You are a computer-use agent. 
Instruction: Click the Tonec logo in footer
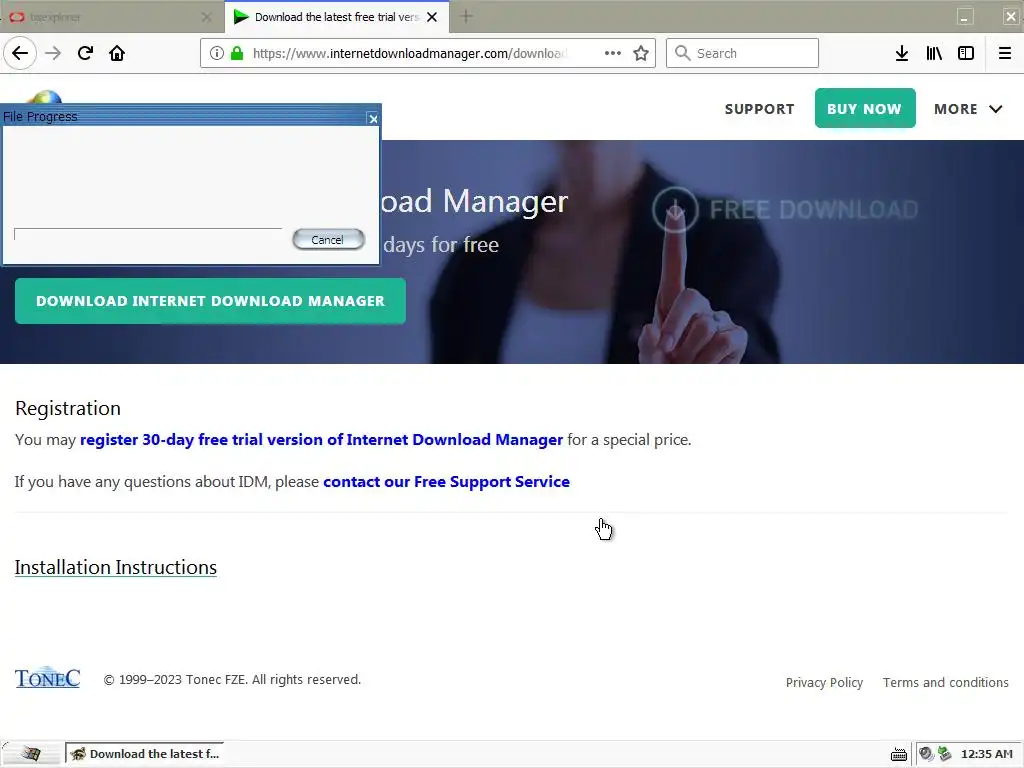48,679
